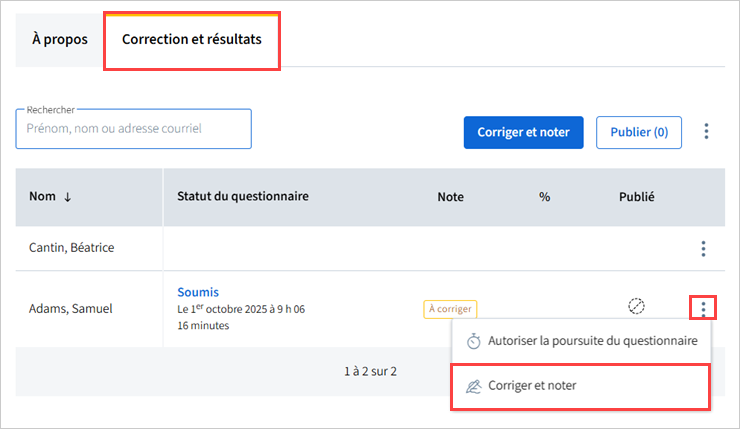Click the Note column header
740x429 pixels.
(451, 197)
